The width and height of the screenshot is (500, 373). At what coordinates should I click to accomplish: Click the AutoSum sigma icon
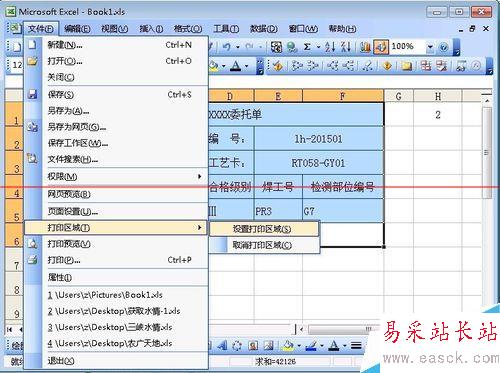coord(307,47)
